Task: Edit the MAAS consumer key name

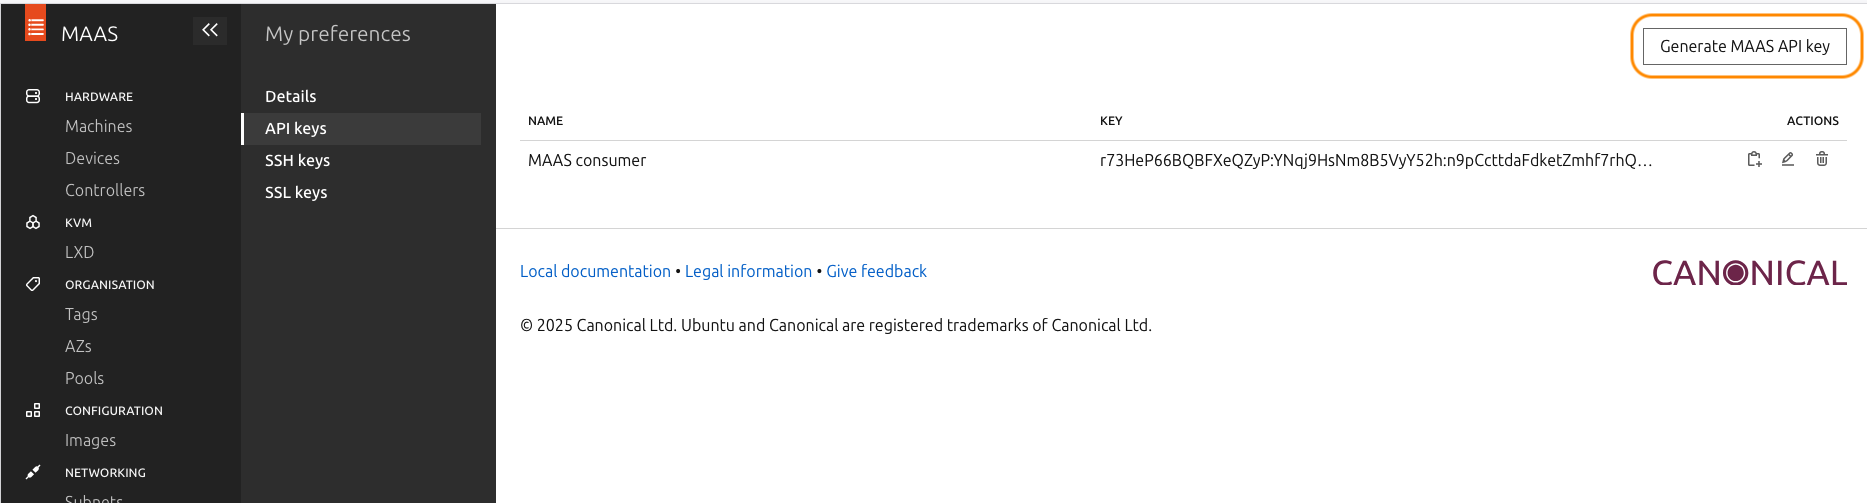Action: point(1788,159)
